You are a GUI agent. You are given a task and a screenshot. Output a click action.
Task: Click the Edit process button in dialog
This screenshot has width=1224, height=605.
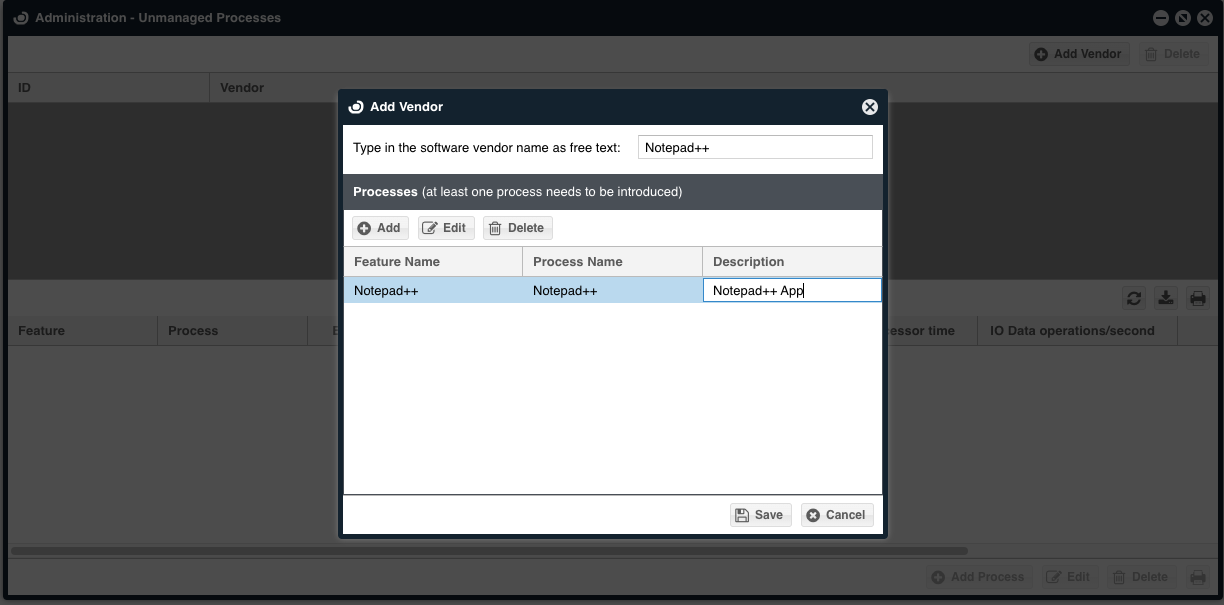coord(445,228)
